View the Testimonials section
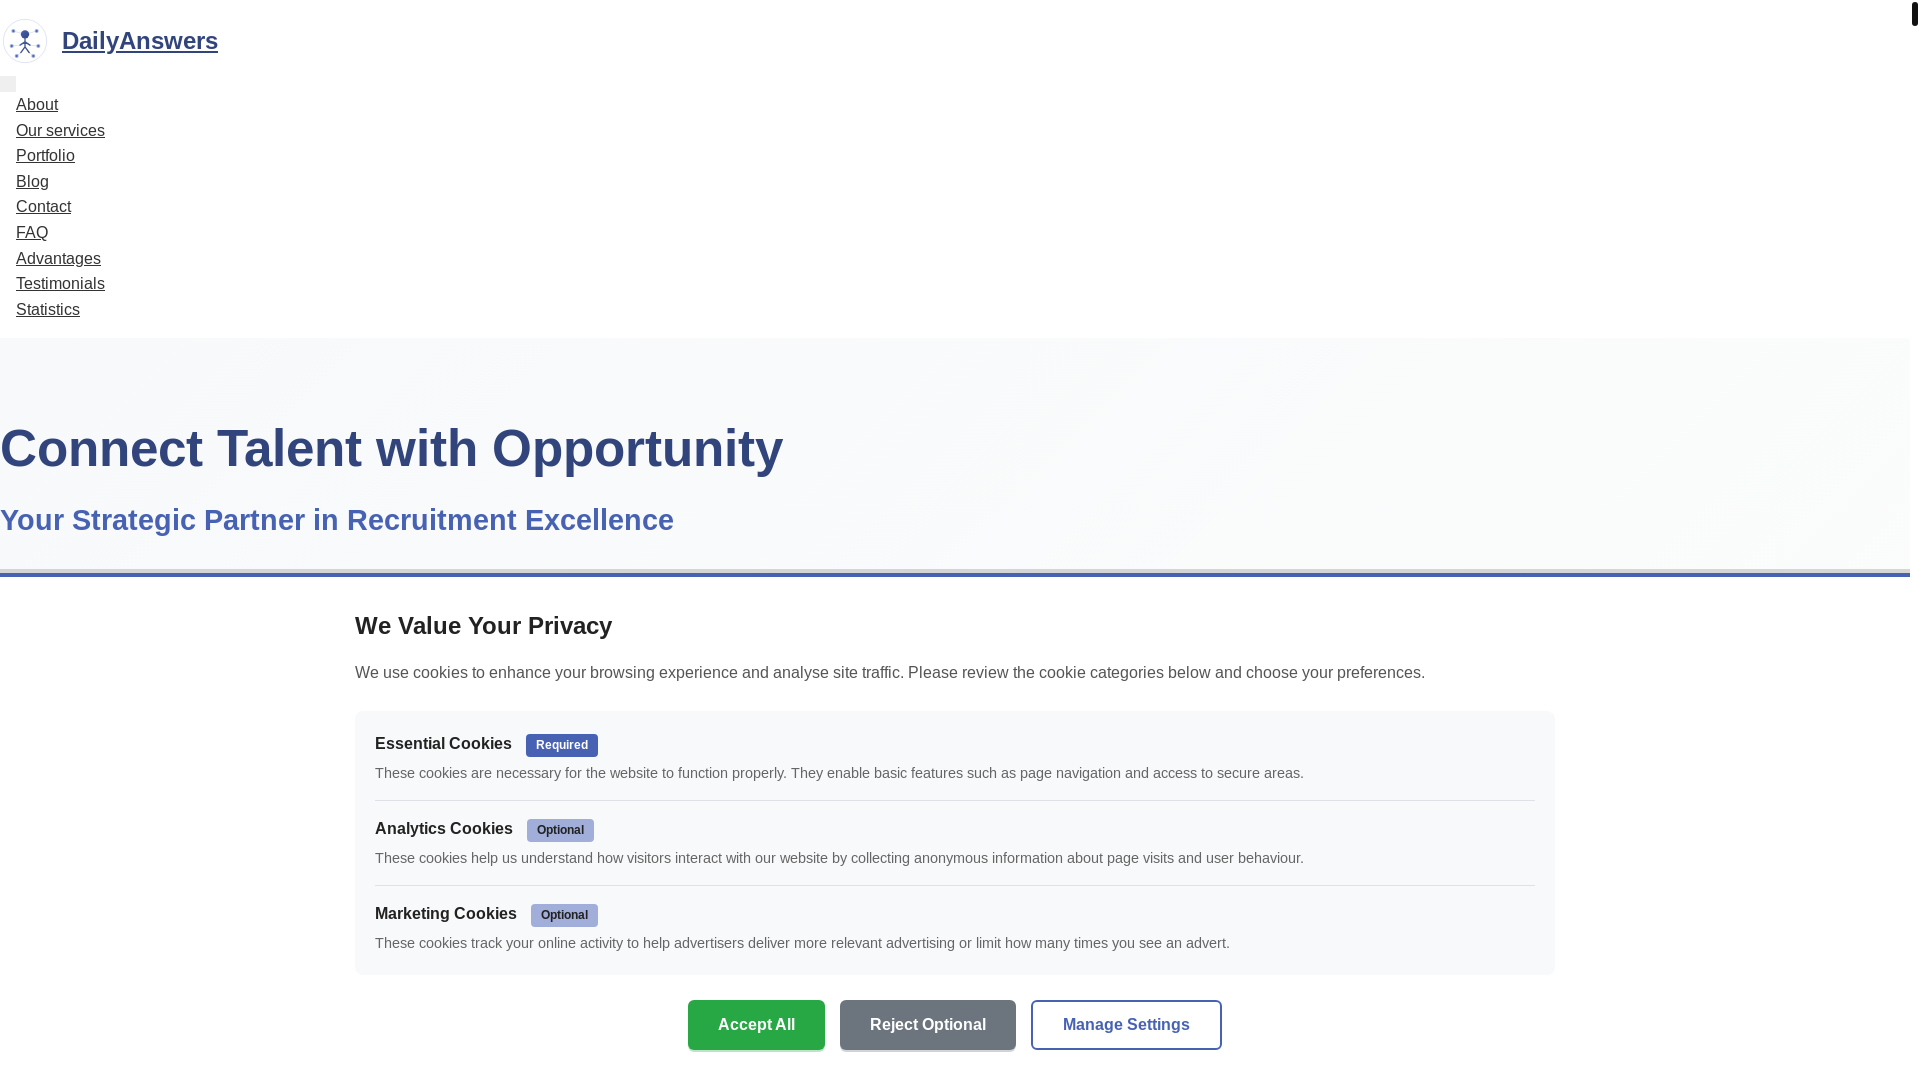The width and height of the screenshot is (1920, 1080). [x=60, y=284]
